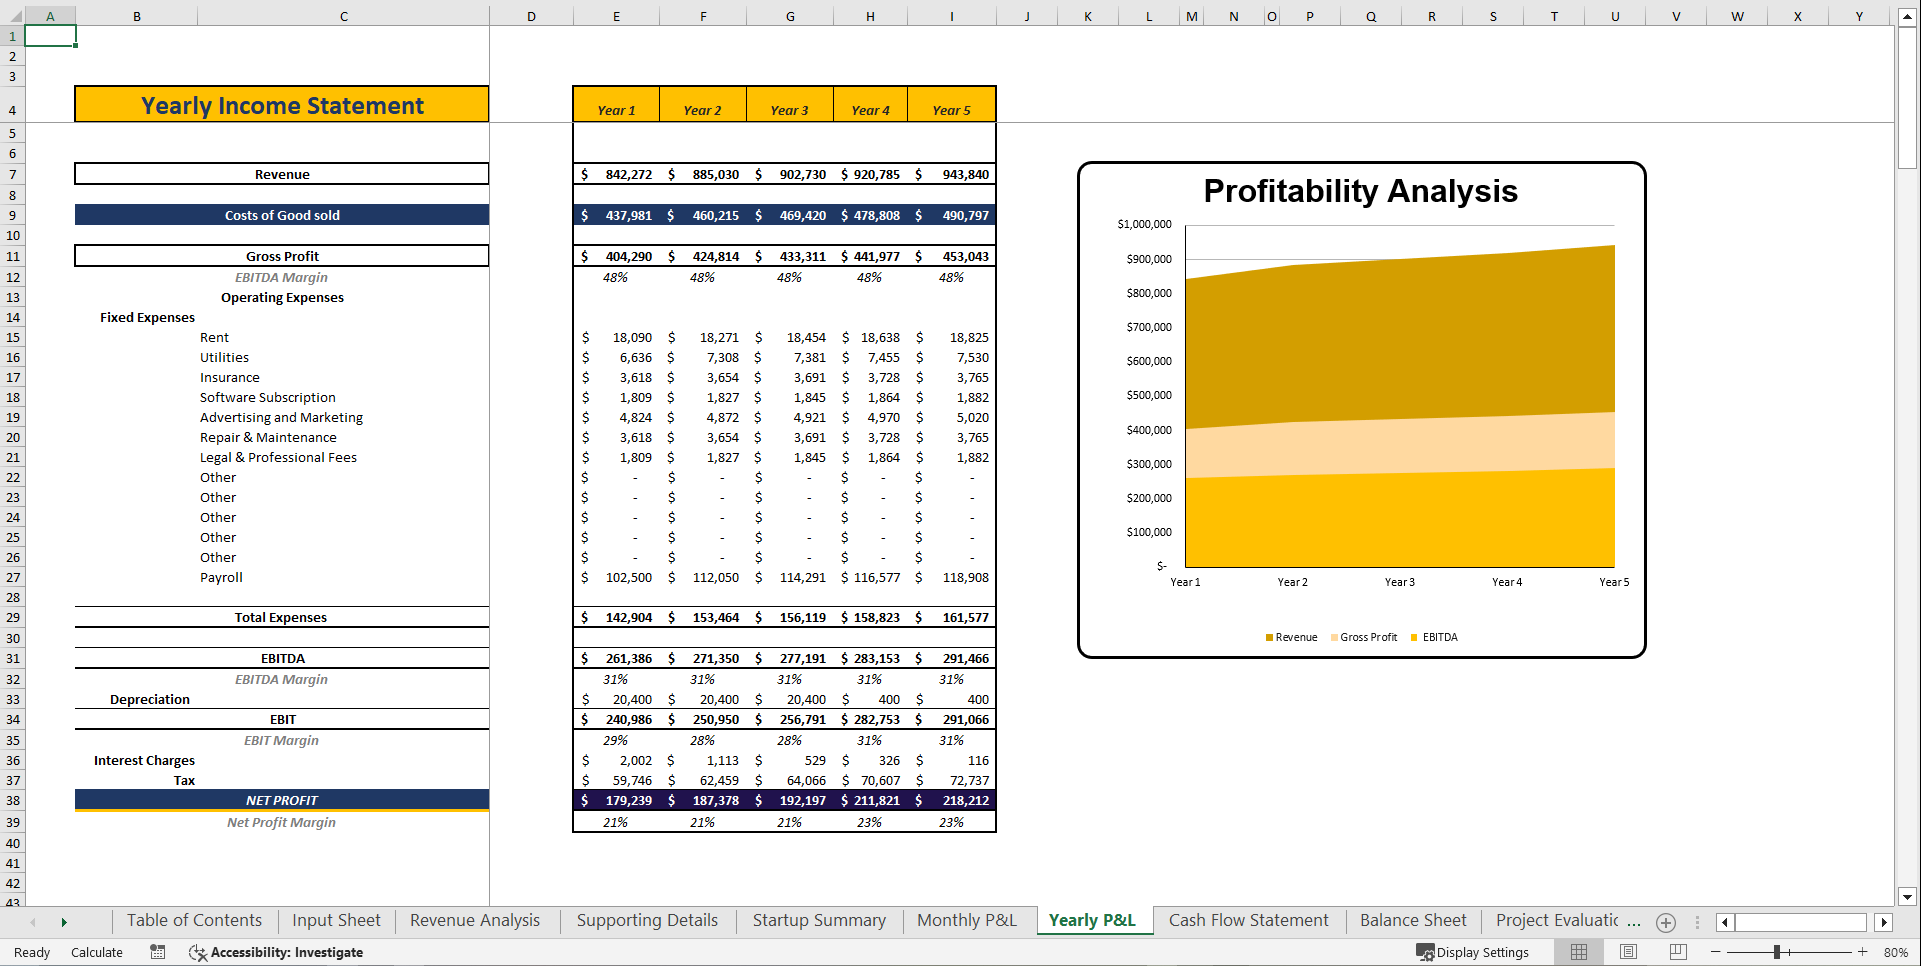The image size is (1921, 966).
Task: Go to the Balance Sheet tab
Action: 1412,920
